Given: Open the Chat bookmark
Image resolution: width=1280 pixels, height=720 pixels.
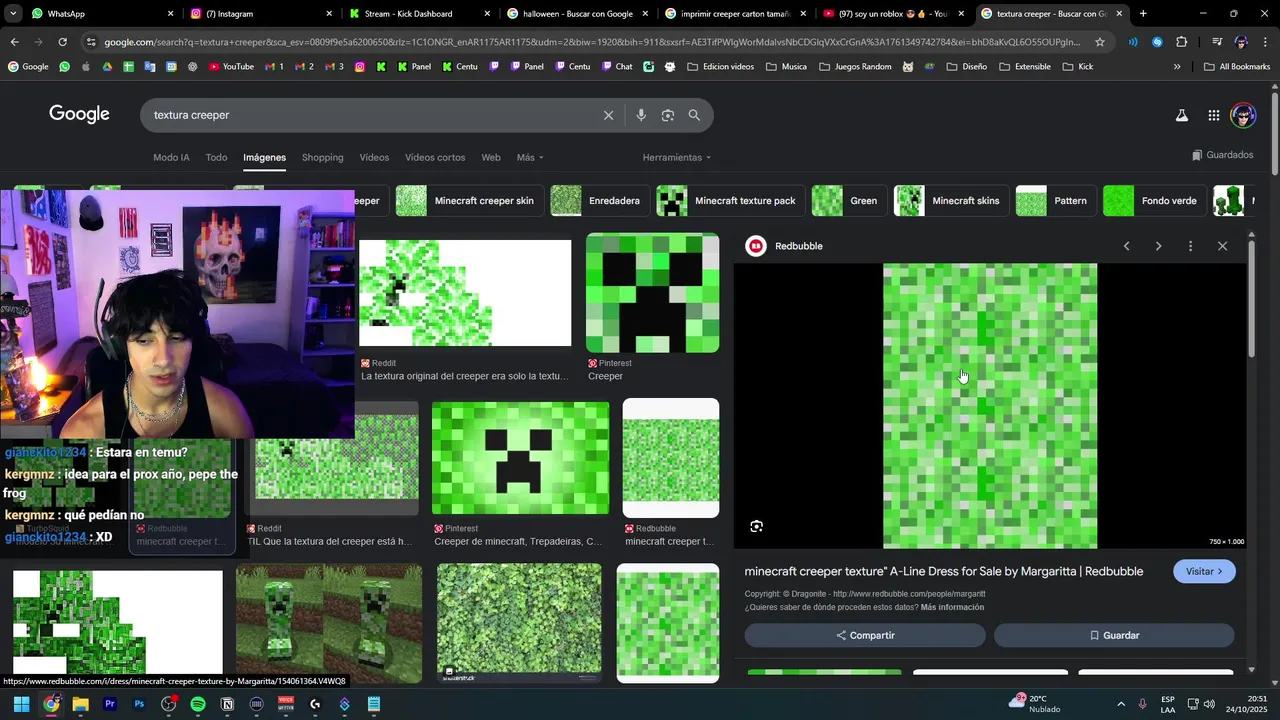Looking at the screenshot, I should point(616,67).
